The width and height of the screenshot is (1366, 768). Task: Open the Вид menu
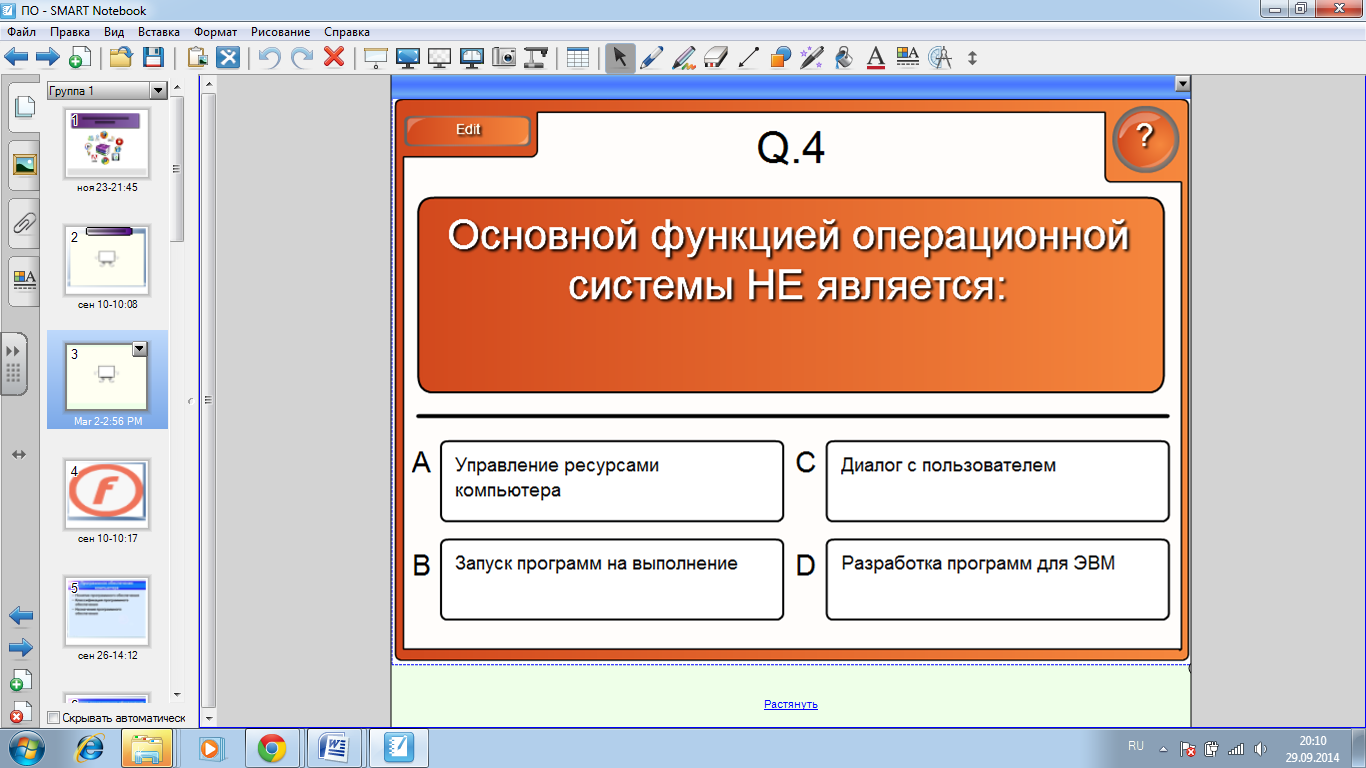coord(114,32)
